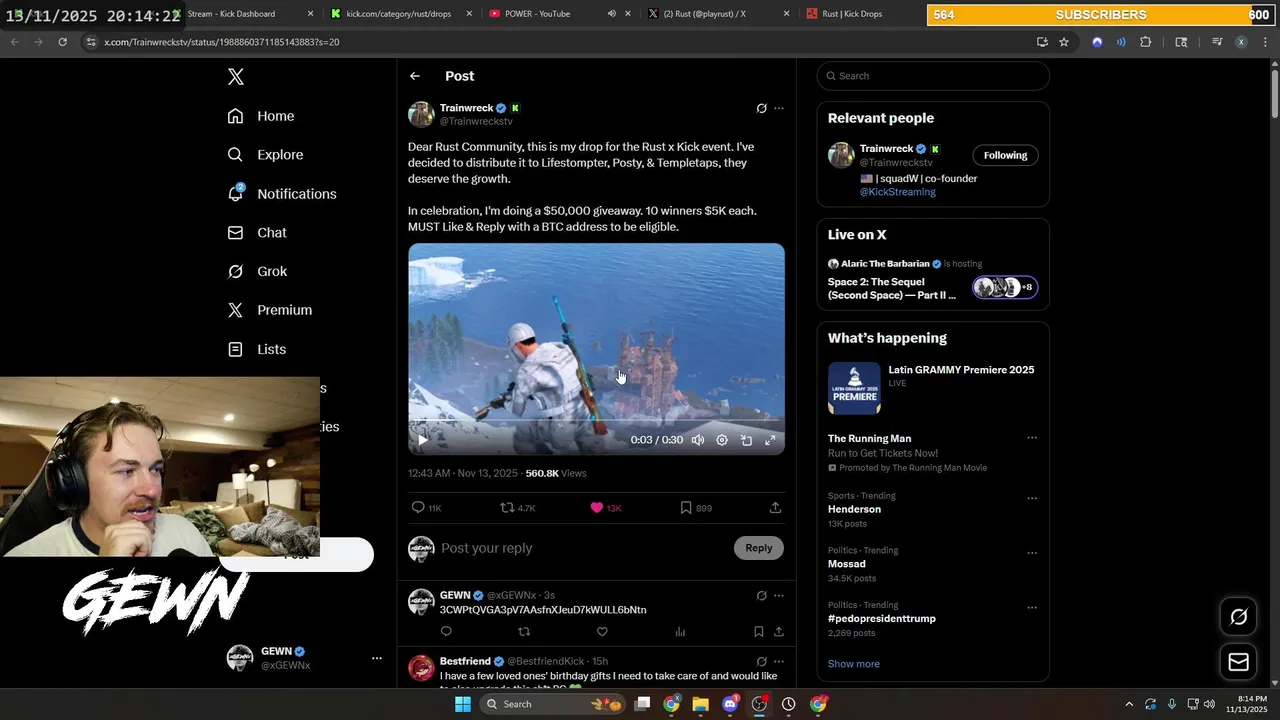The height and width of the screenshot is (720, 1280).
Task: Share the Trainwreck post
Action: 775,508
